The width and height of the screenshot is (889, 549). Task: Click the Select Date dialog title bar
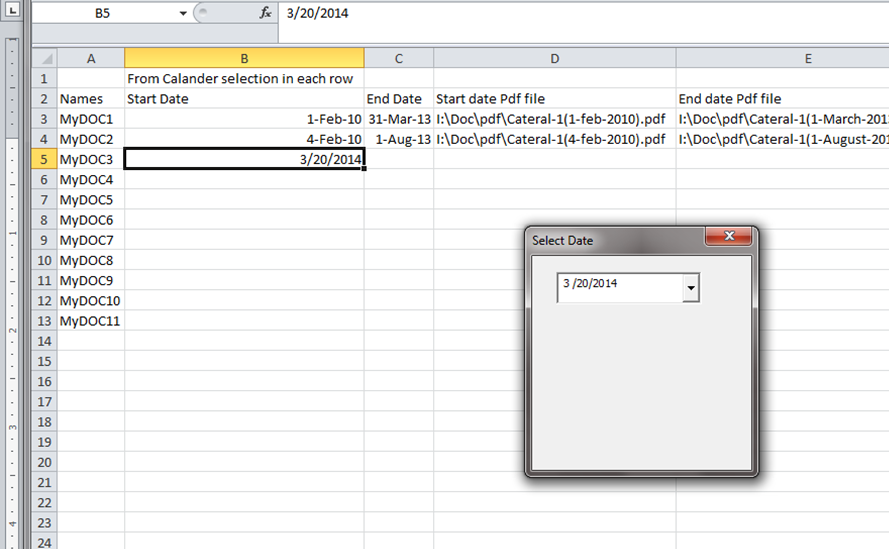click(x=610, y=240)
